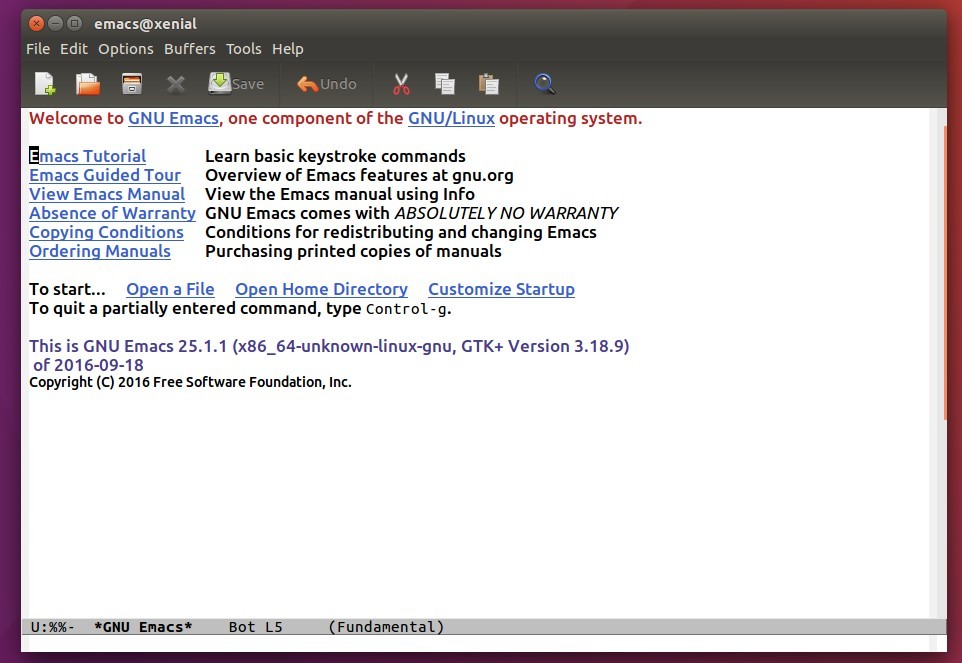962x663 pixels.
Task: Click the Open a File link
Action: tap(170, 289)
